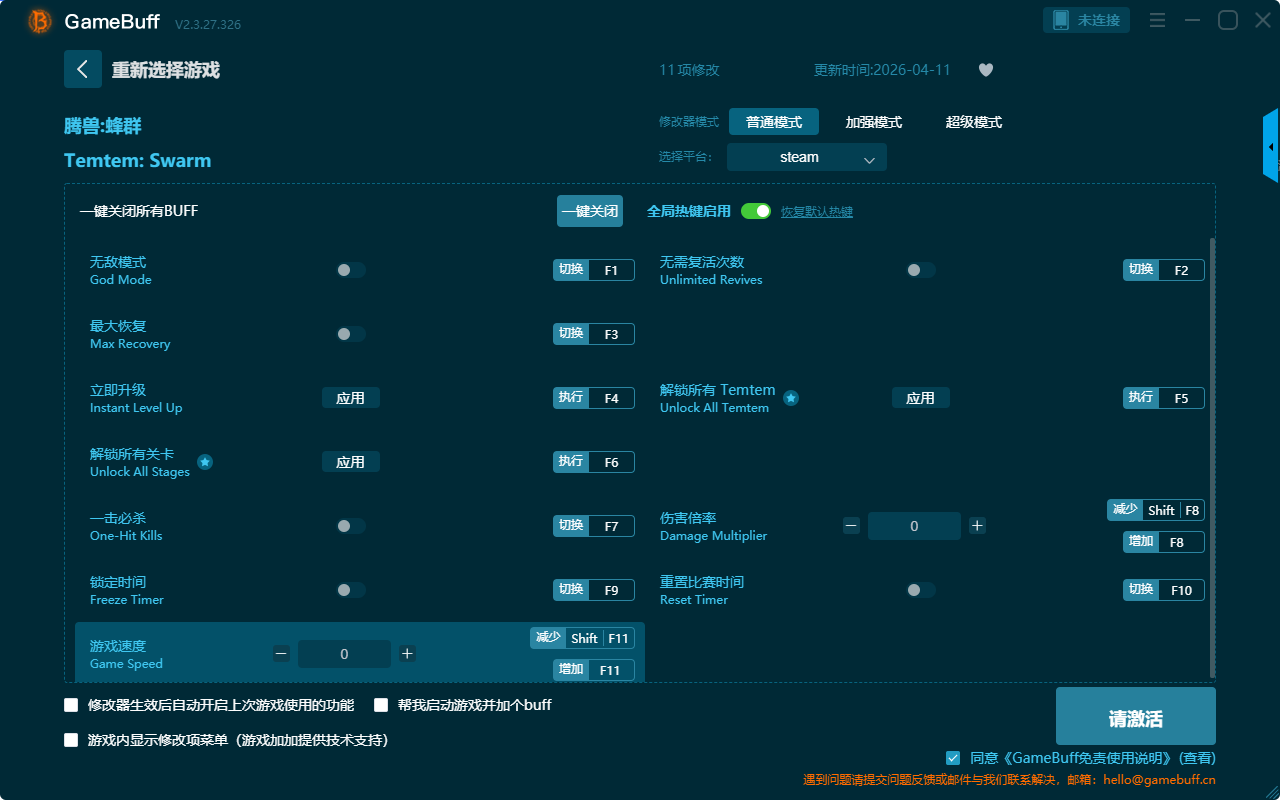The height and width of the screenshot is (800, 1280).
Task: Switch to 加强模式 tab
Action: 873,122
